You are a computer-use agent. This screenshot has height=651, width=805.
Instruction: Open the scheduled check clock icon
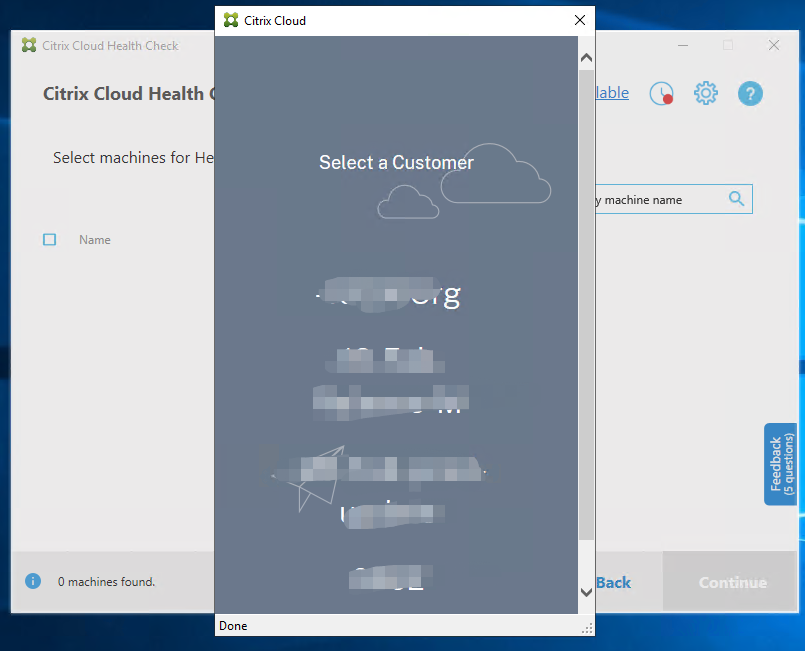[x=661, y=94]
